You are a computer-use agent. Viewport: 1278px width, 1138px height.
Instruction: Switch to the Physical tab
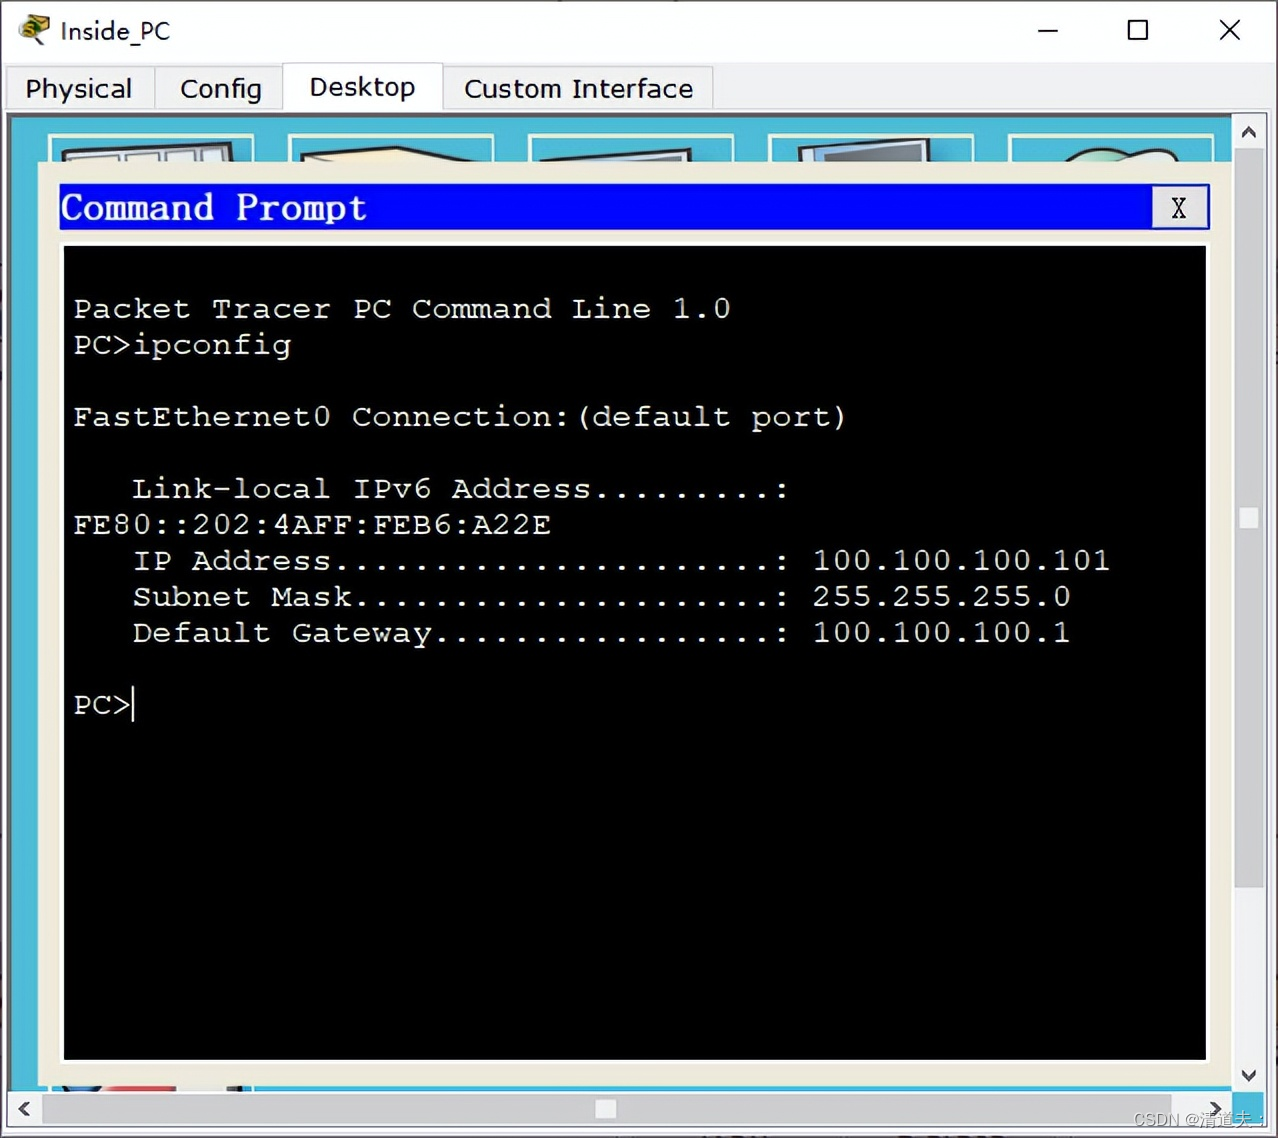(79, 88)
